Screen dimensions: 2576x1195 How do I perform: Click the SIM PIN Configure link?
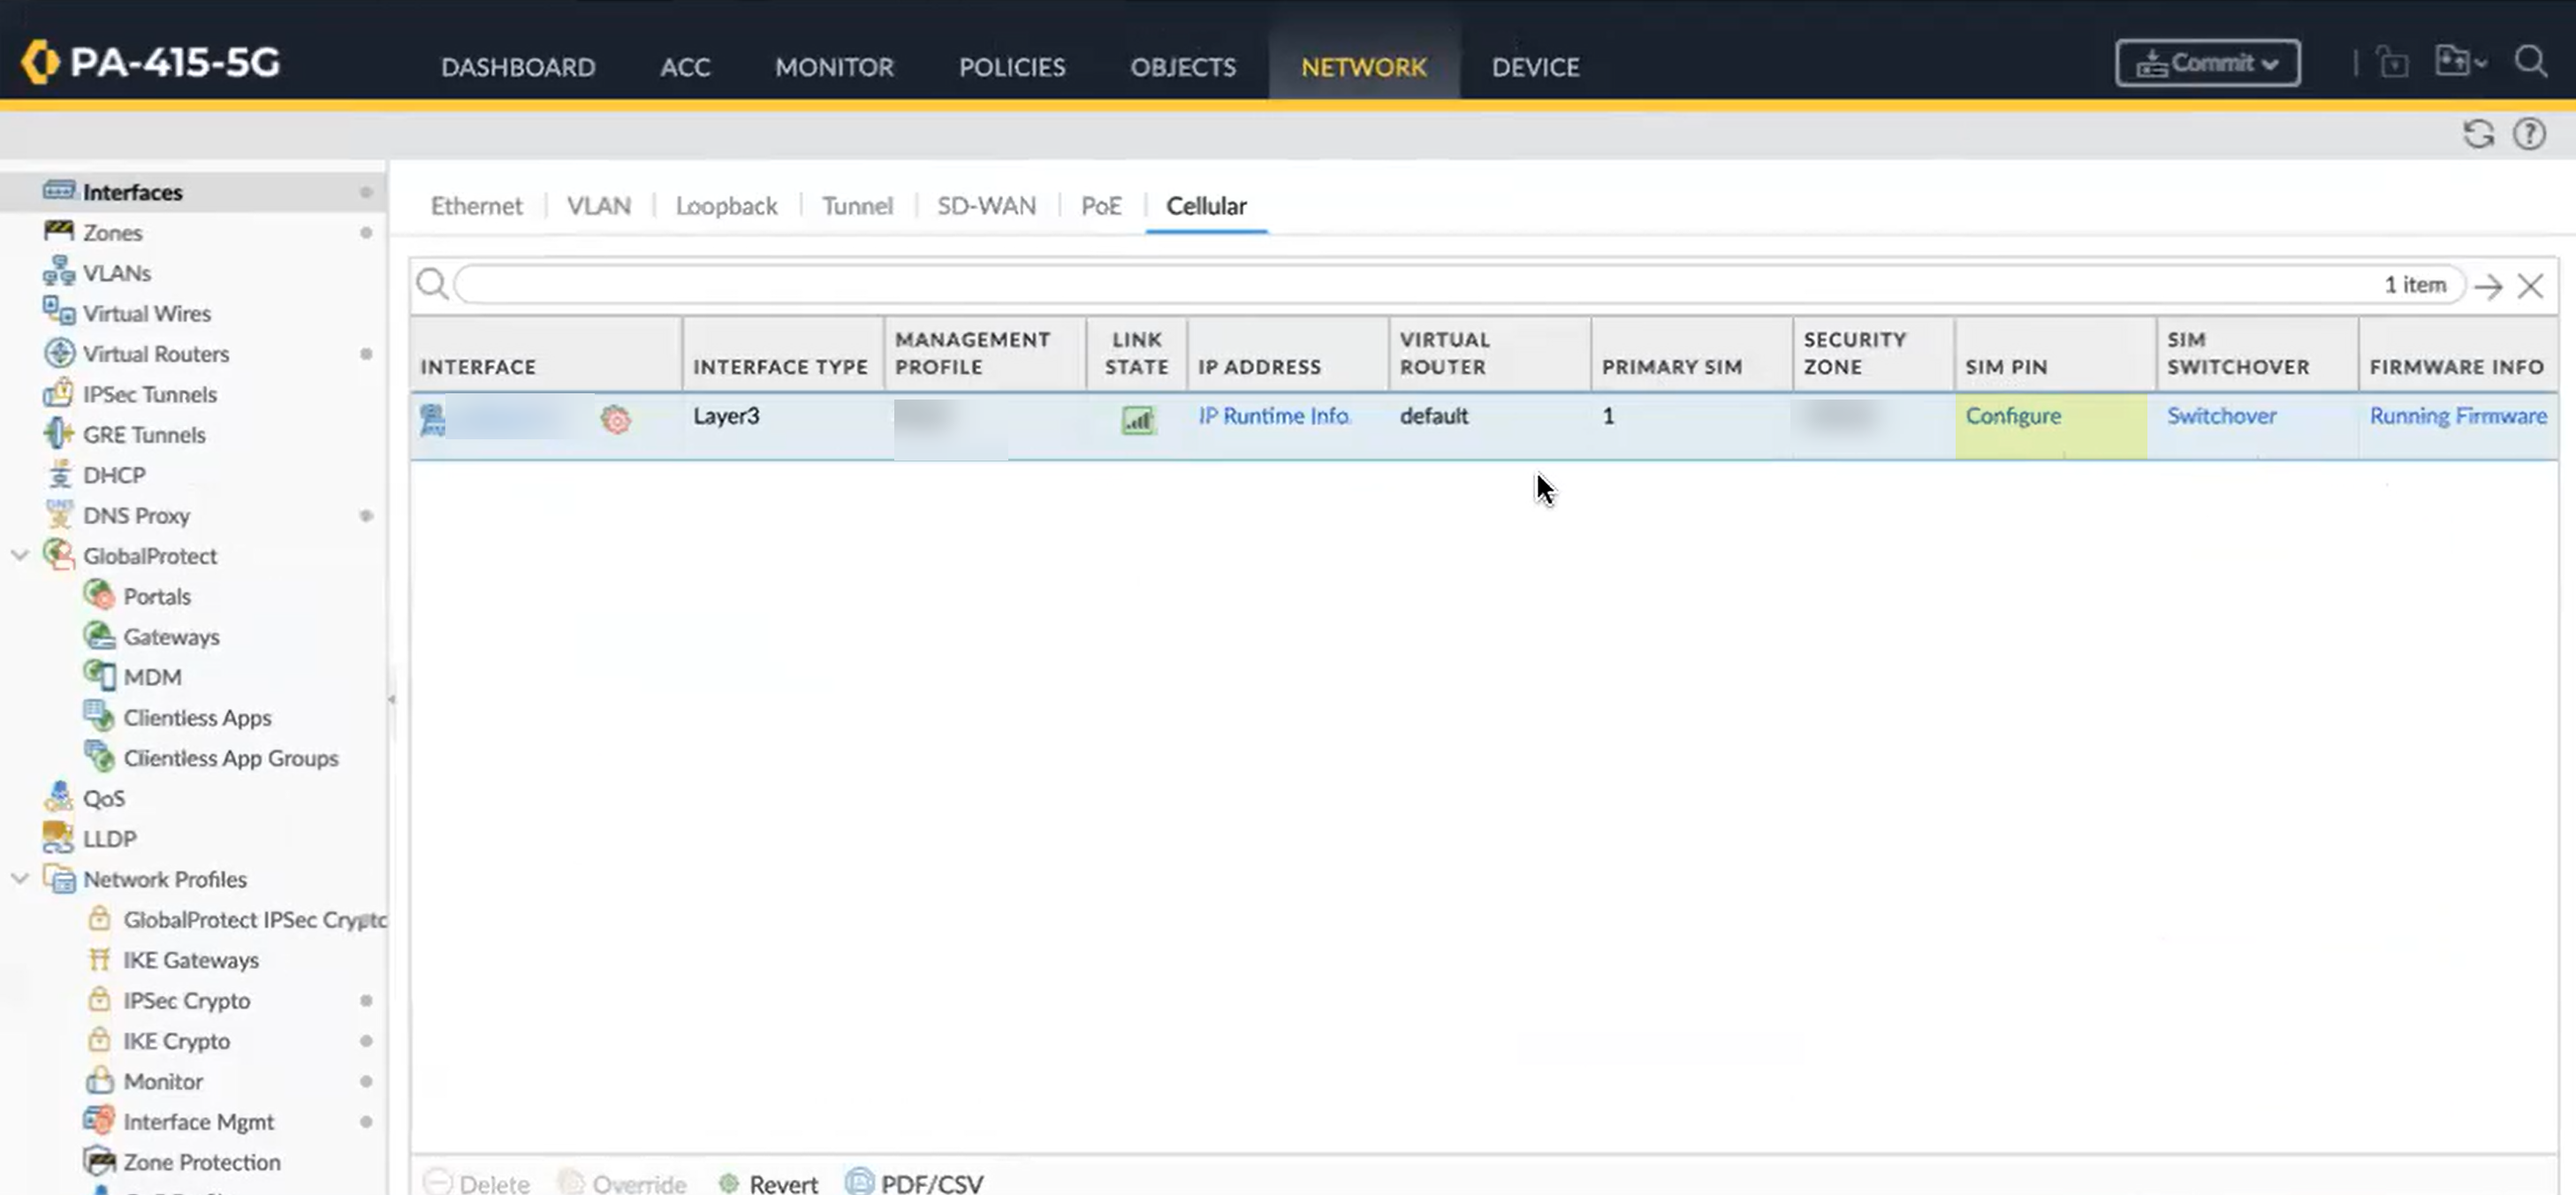(x=2012, y=416)
